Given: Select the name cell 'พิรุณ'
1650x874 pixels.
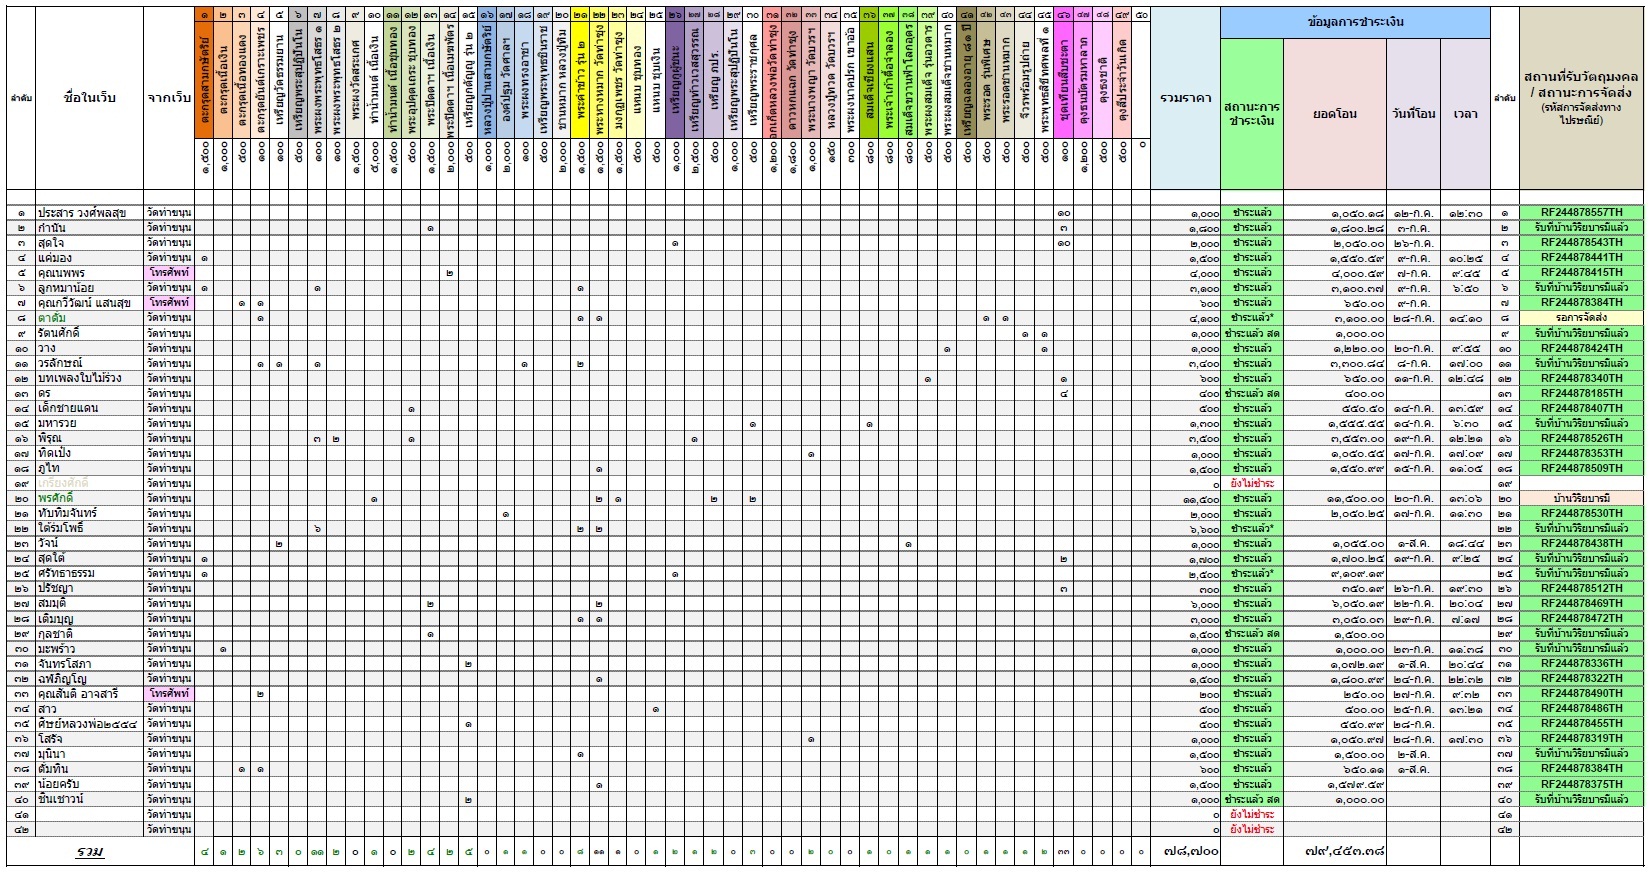Looking at the screenshot, I should [89, 438].
